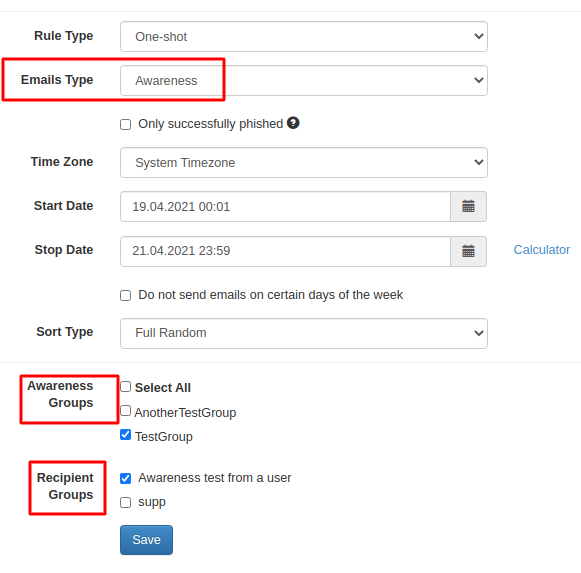Focus the Stop Date text field
Screen dimensions: 581x573
tap(285, 251)
